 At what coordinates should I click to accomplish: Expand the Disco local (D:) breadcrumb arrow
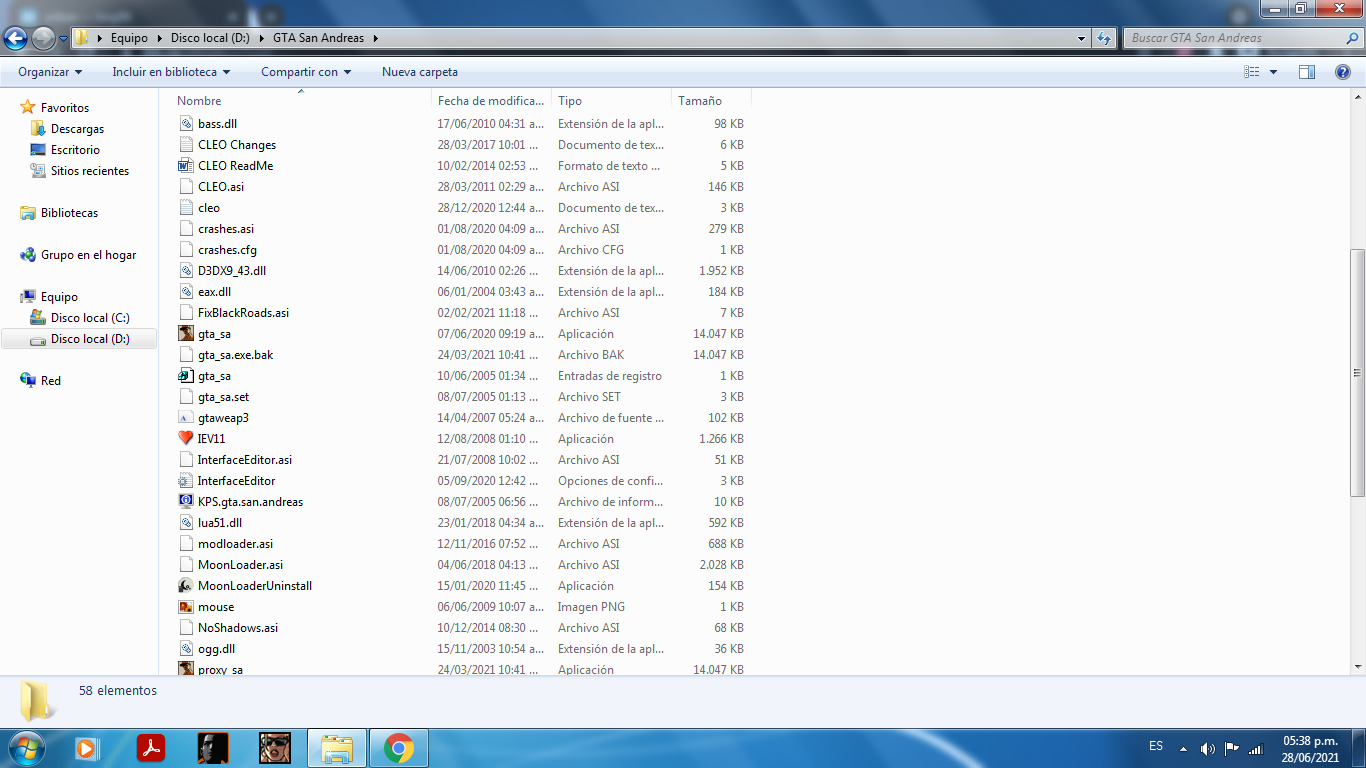pyautogui.click(x=264, y=38)
